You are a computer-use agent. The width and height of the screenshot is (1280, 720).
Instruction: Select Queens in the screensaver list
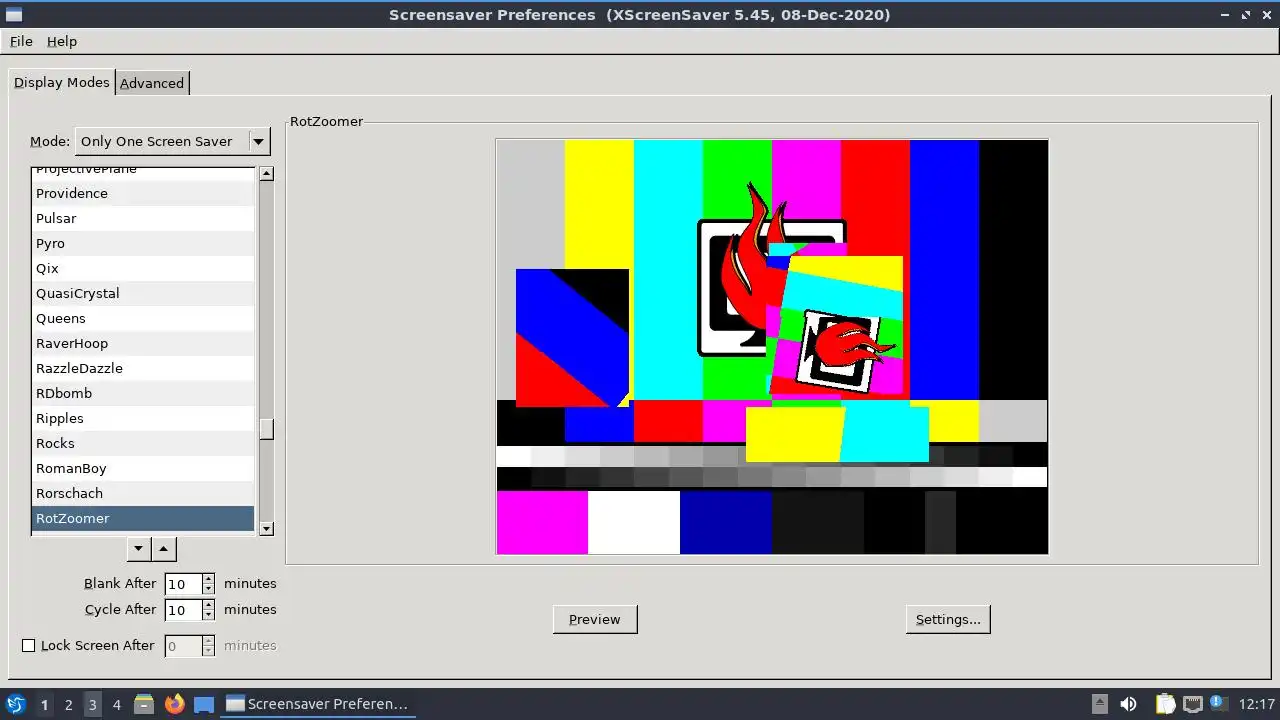(143, 318)
